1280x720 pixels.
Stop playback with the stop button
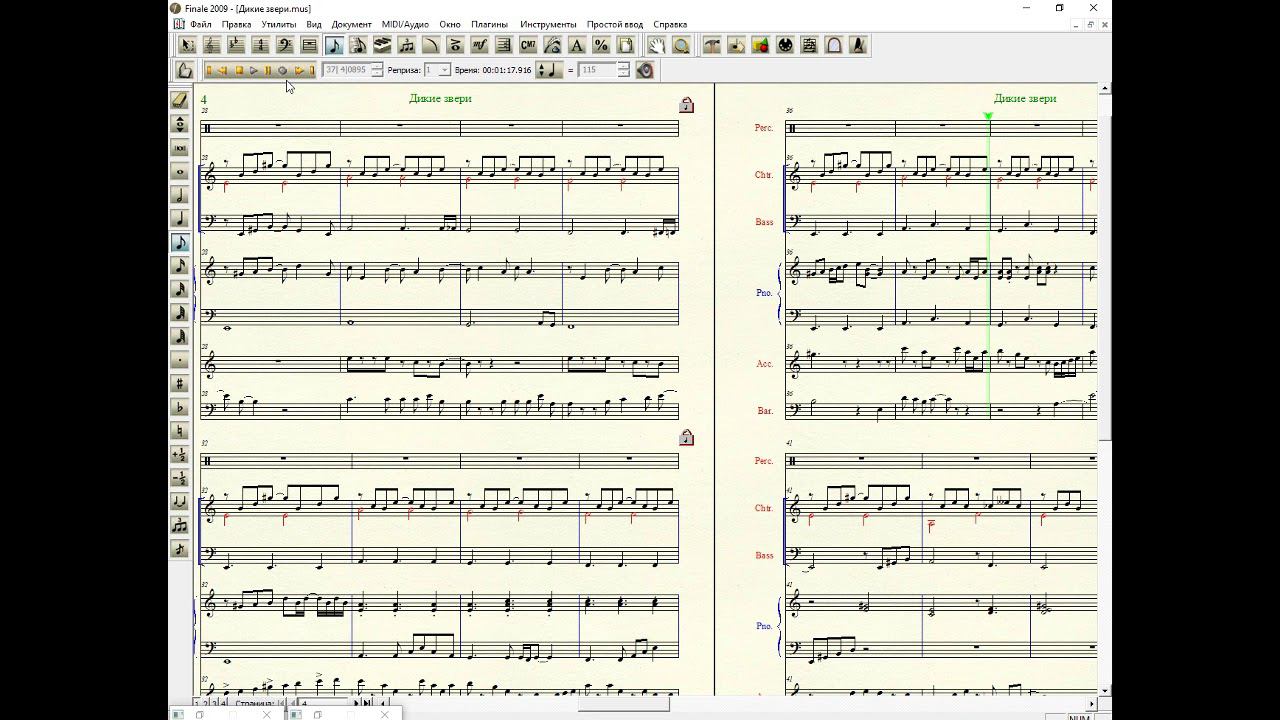tap(239, 70)
